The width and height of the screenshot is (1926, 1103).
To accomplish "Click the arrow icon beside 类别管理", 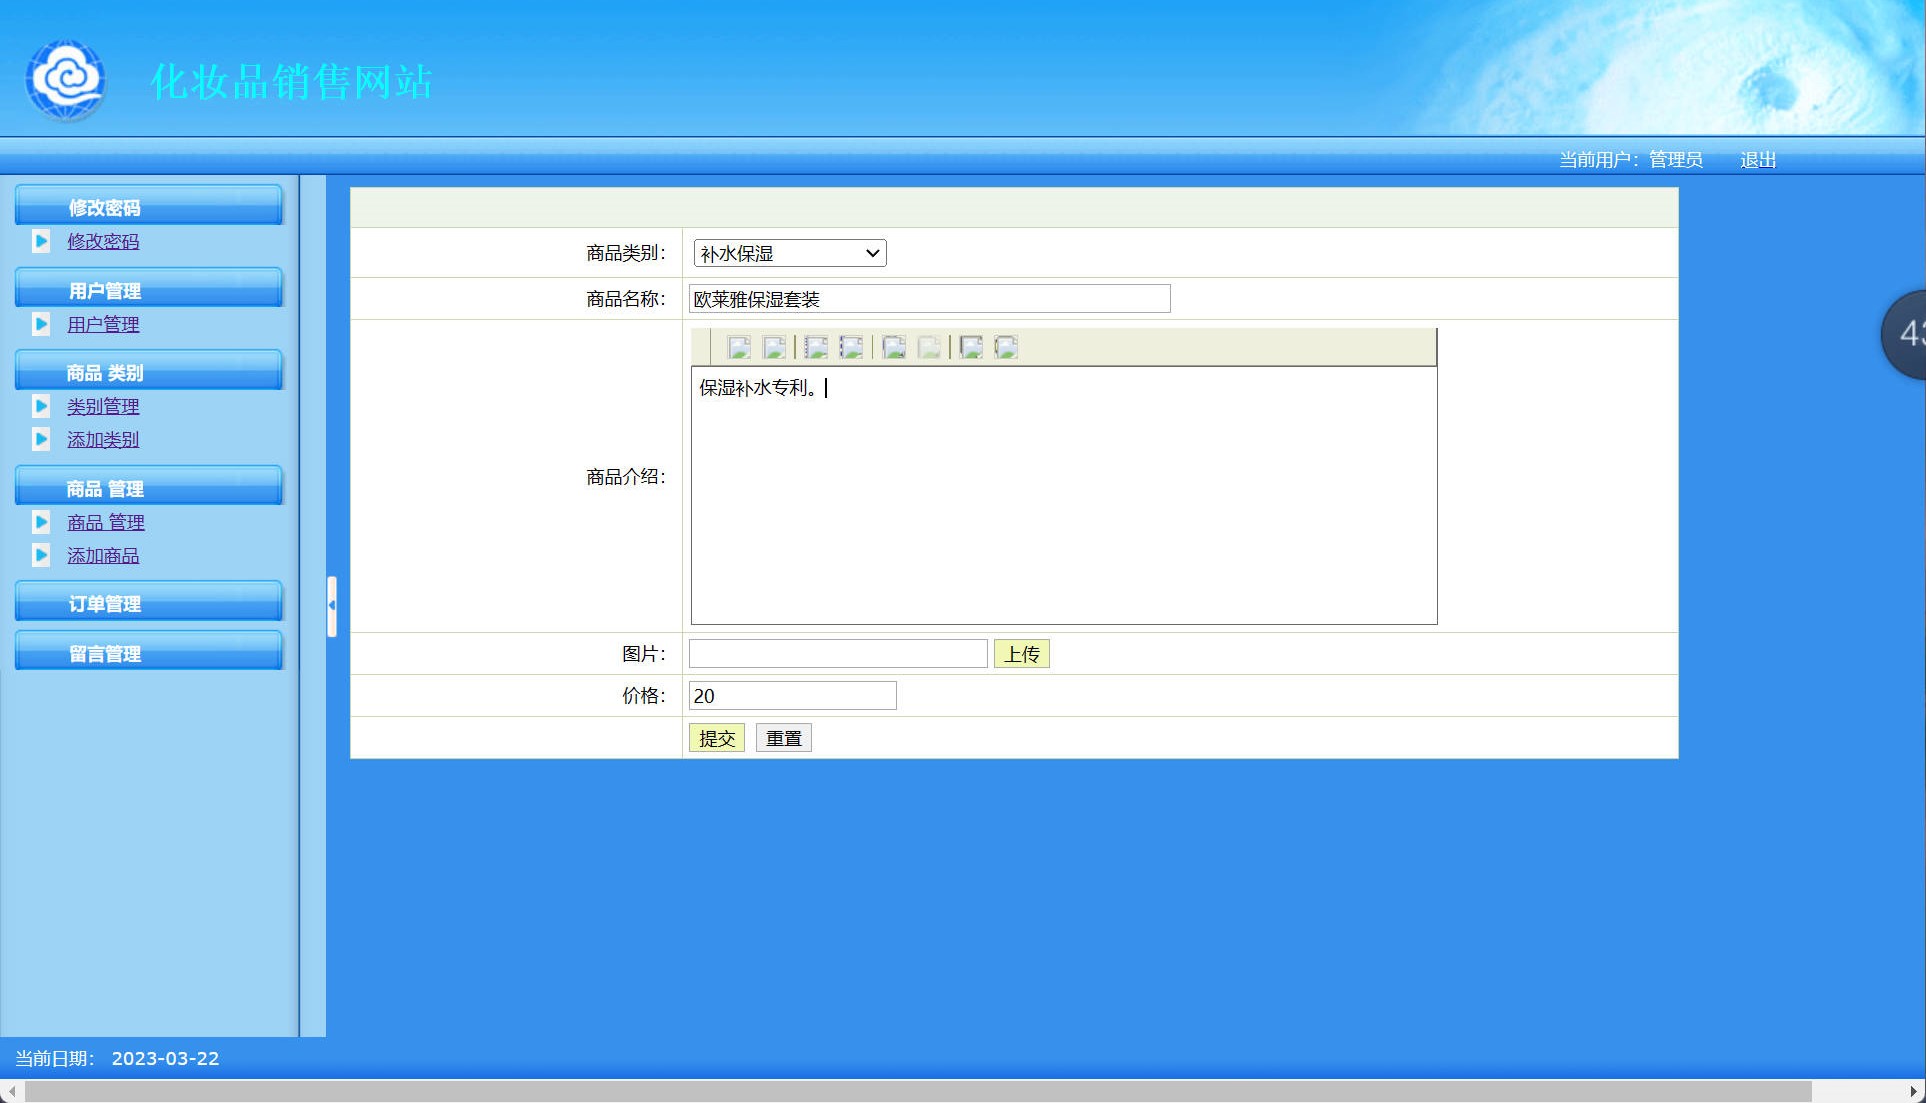I will tap(41, 406).
